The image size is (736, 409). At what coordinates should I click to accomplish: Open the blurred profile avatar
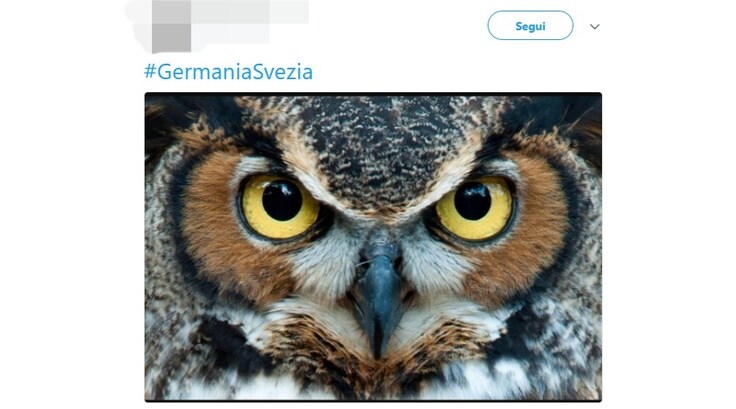171,26
